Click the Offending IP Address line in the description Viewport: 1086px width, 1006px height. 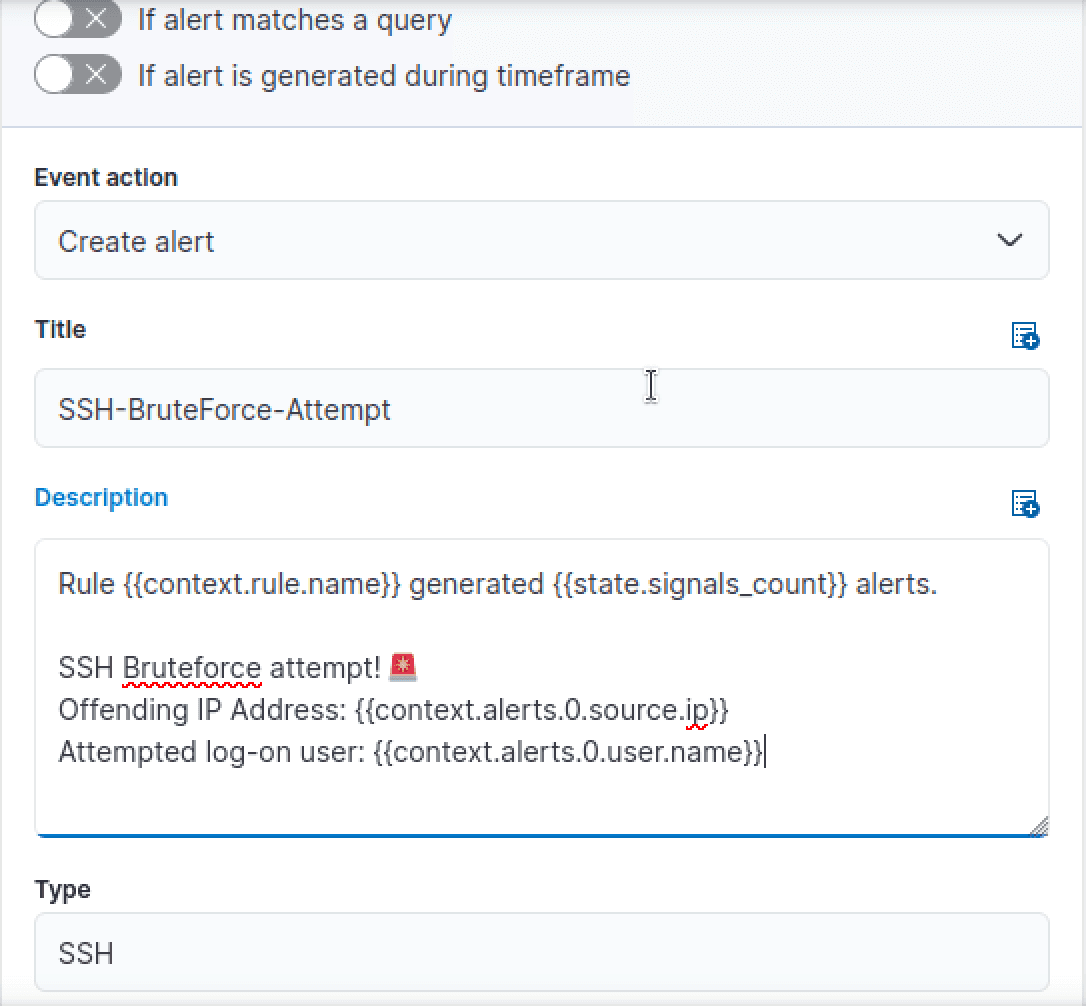[x=393, y=711]
